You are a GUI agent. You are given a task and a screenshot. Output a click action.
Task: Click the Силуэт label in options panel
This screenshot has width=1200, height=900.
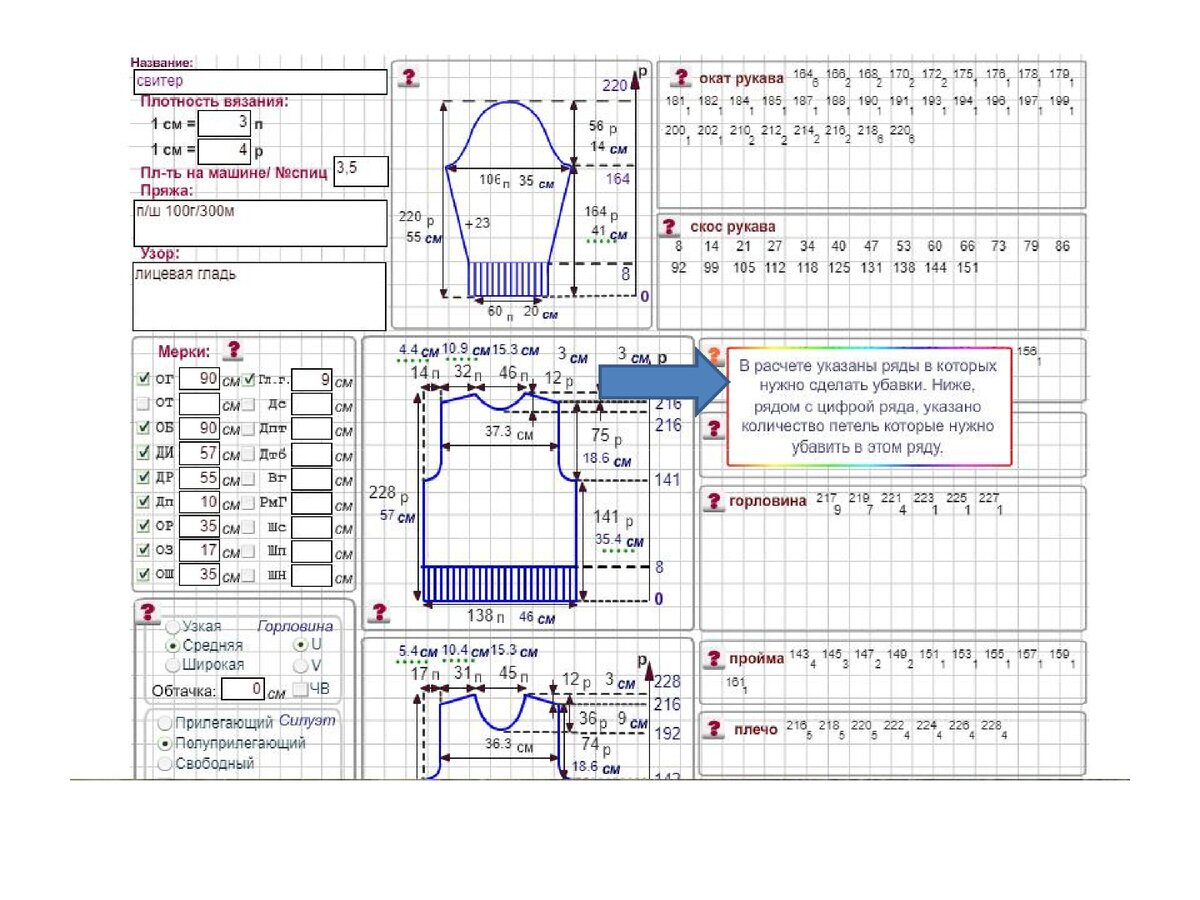[307, 721]
